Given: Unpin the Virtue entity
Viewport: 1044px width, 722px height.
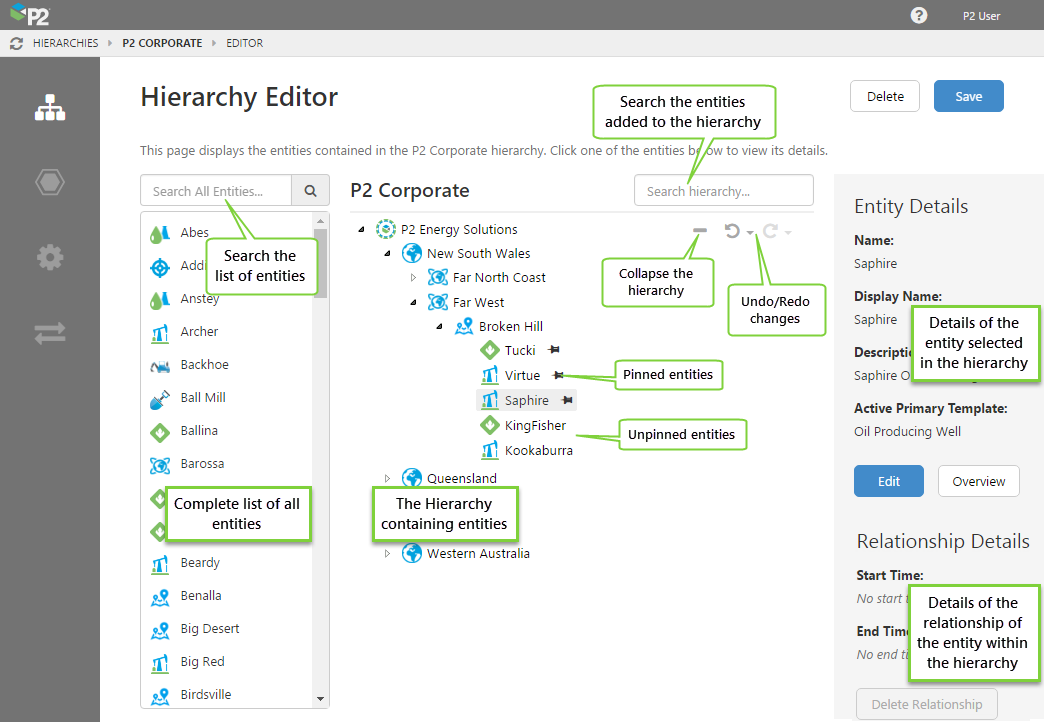Looking at the screenshot, I should click(558, 375).
